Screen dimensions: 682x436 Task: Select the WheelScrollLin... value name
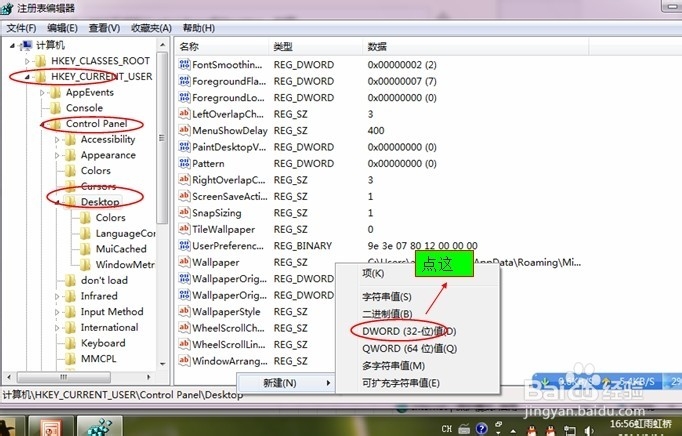click(229, 345)
